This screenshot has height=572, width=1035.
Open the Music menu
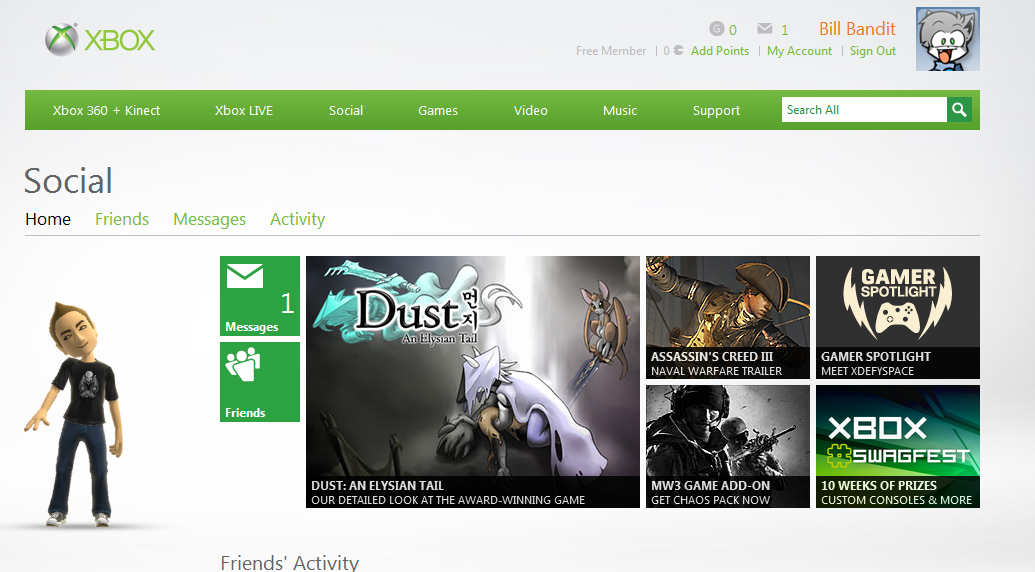[620, 110]
